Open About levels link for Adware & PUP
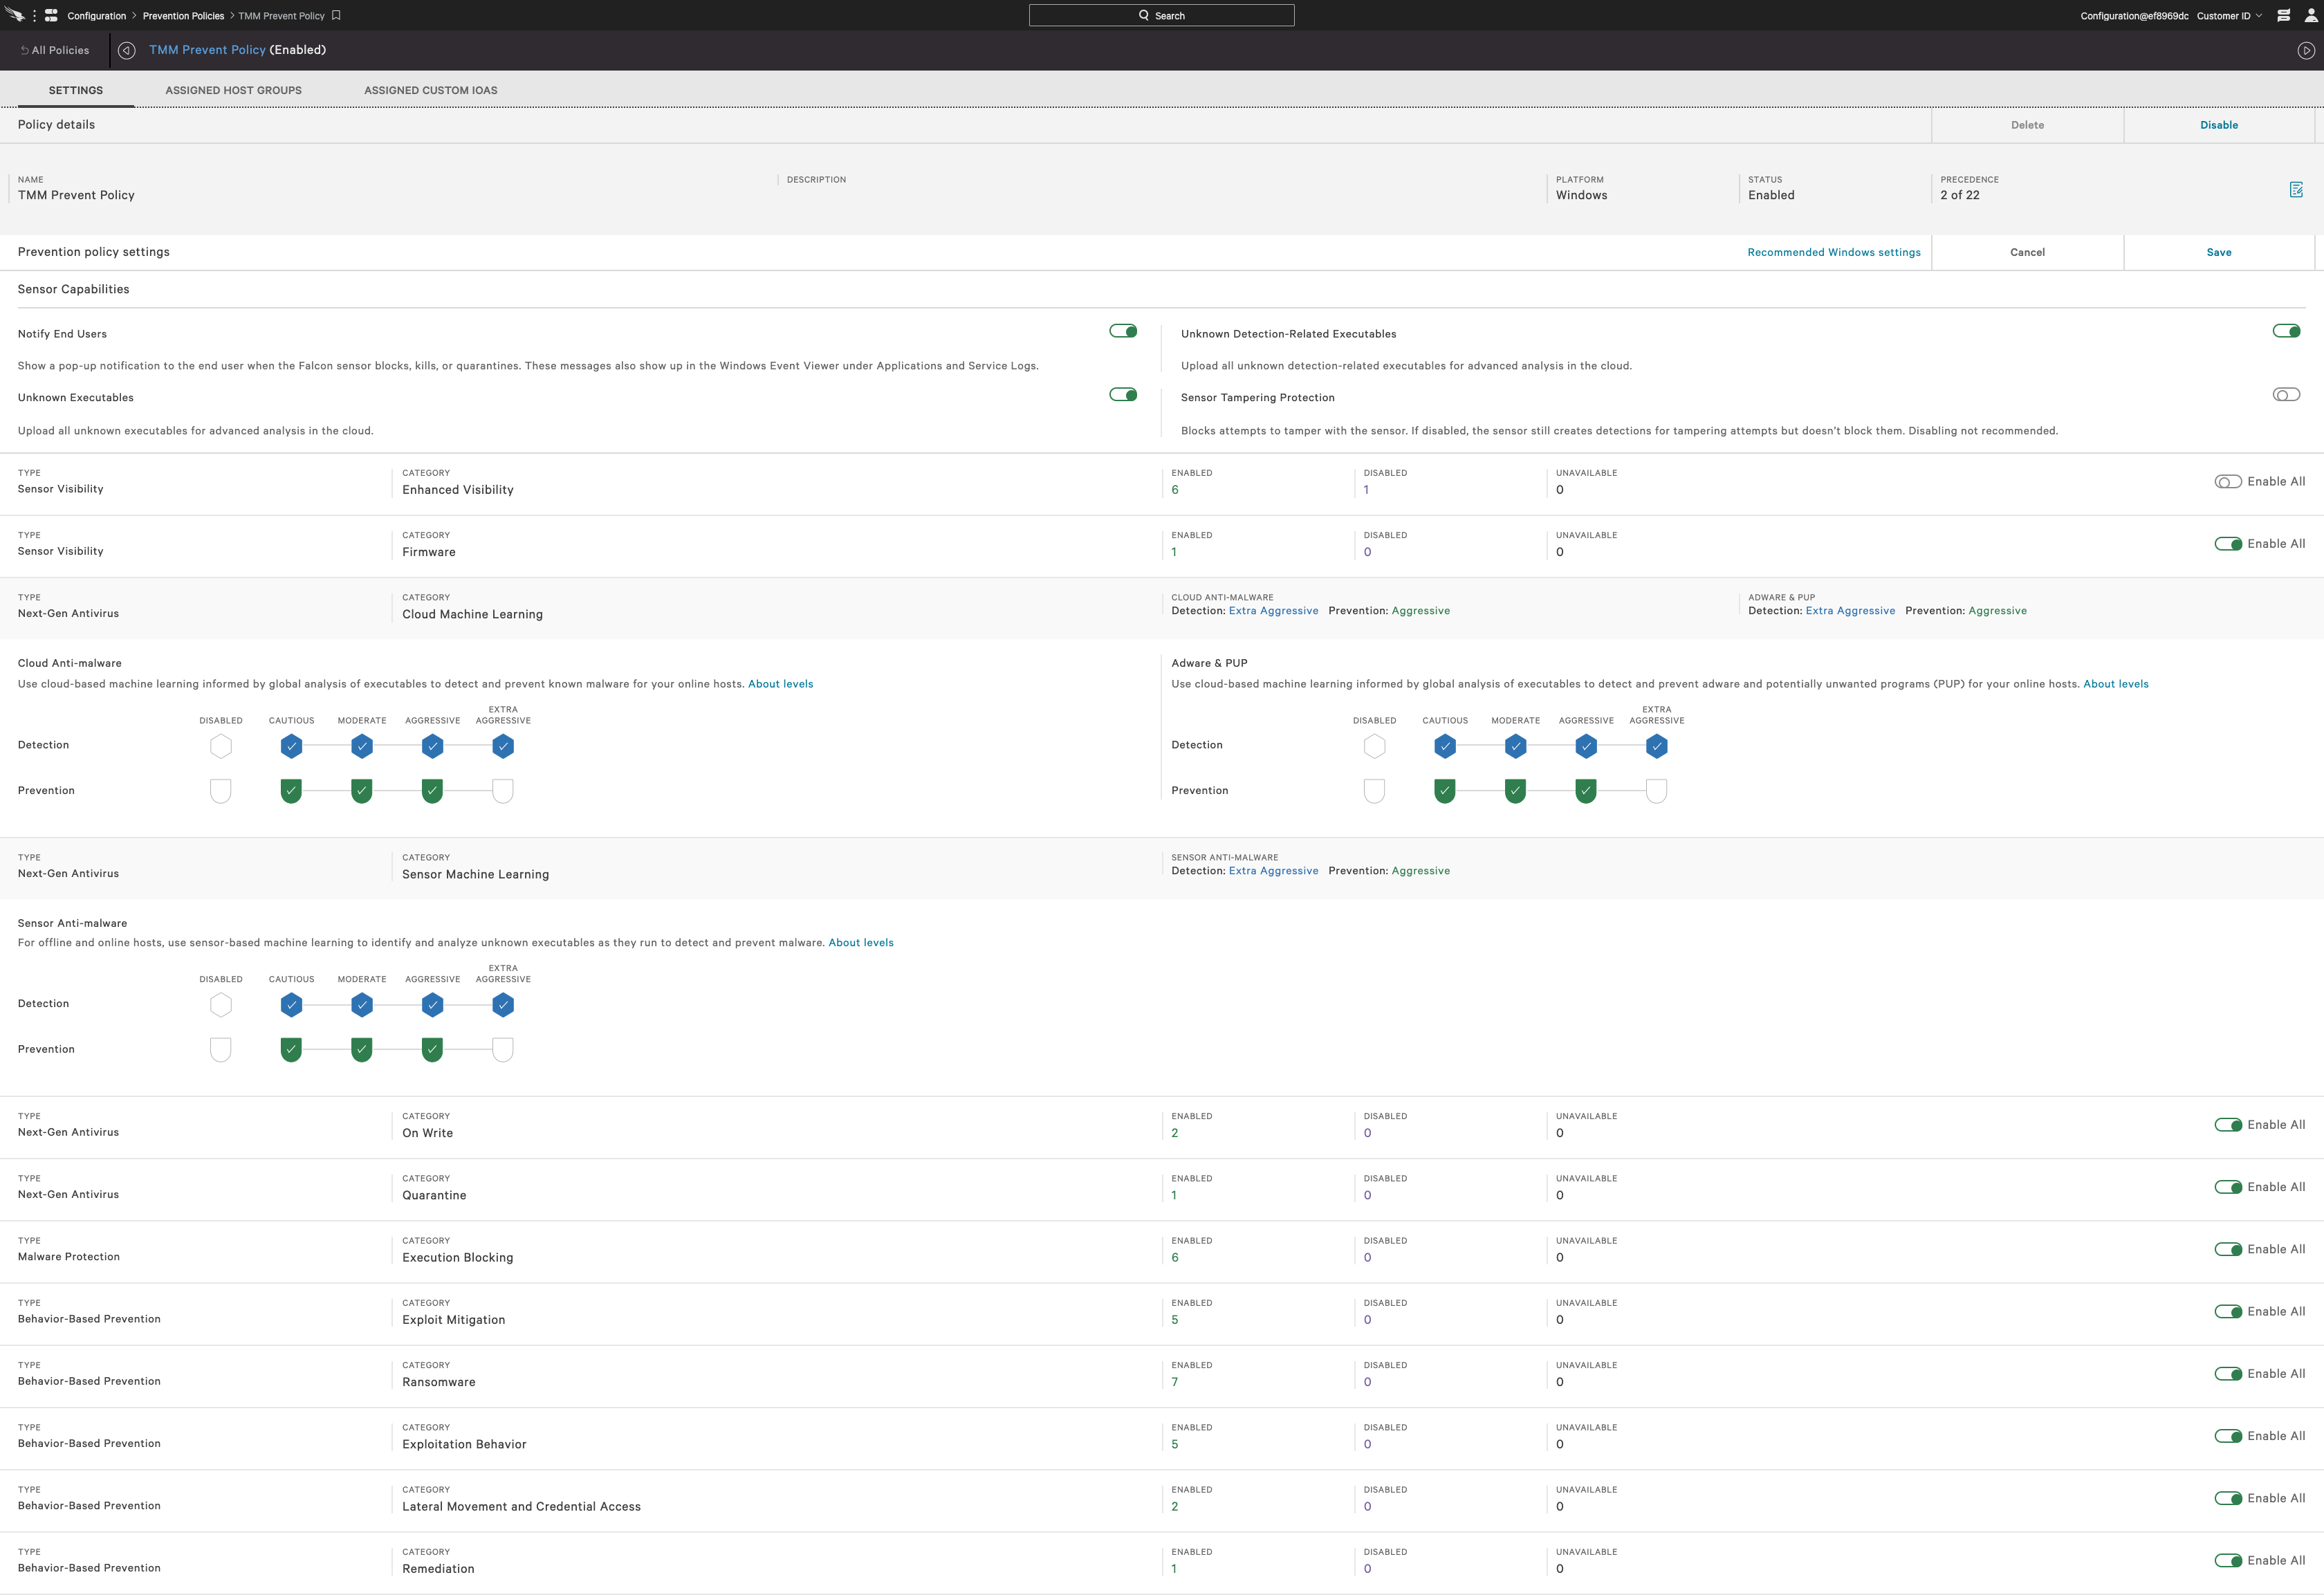 (x=2115, y=684)
